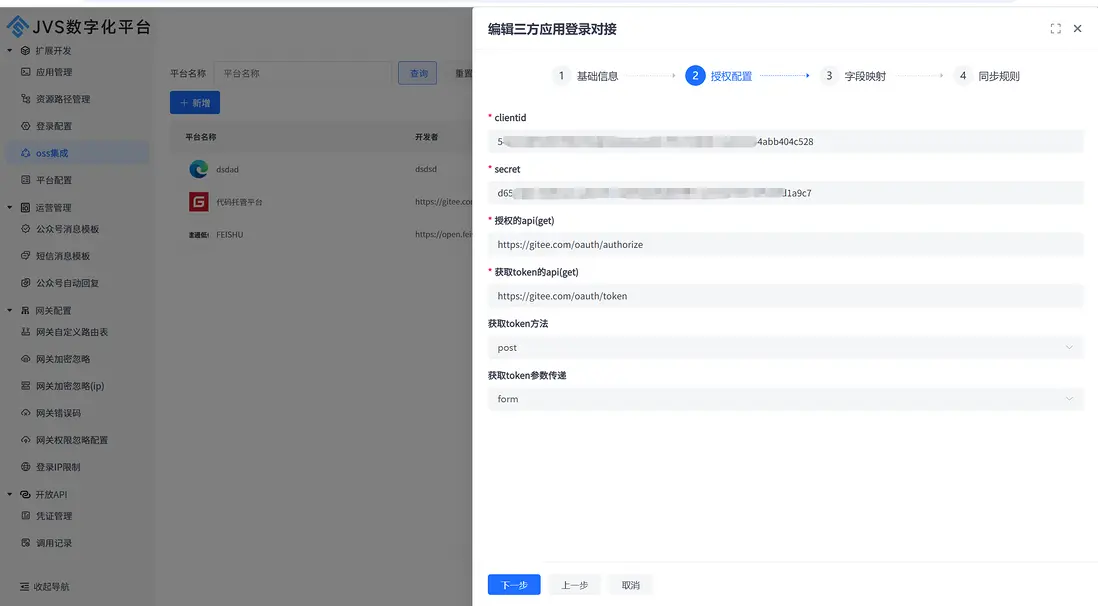Click the 平台配置 sidebar icon
This screenshot has width=1098, height=606.
(26, 180)
